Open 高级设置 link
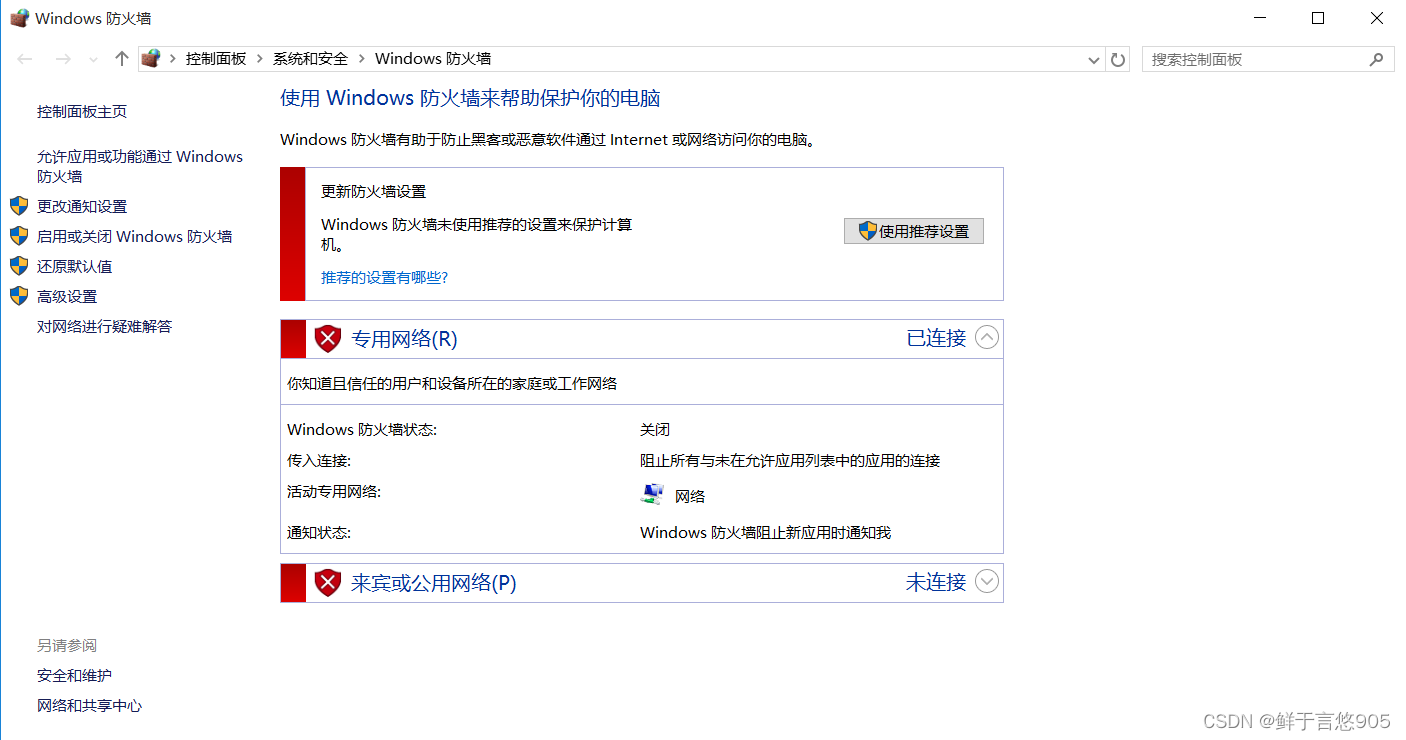This screenshot has height=740, width=1406. coord(67,296)
